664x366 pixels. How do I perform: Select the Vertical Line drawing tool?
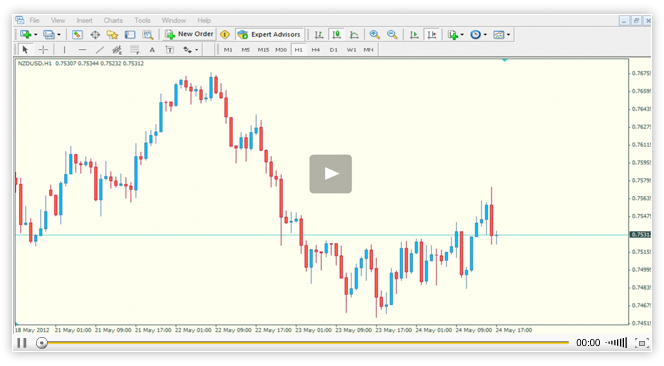tap(64, 50)
